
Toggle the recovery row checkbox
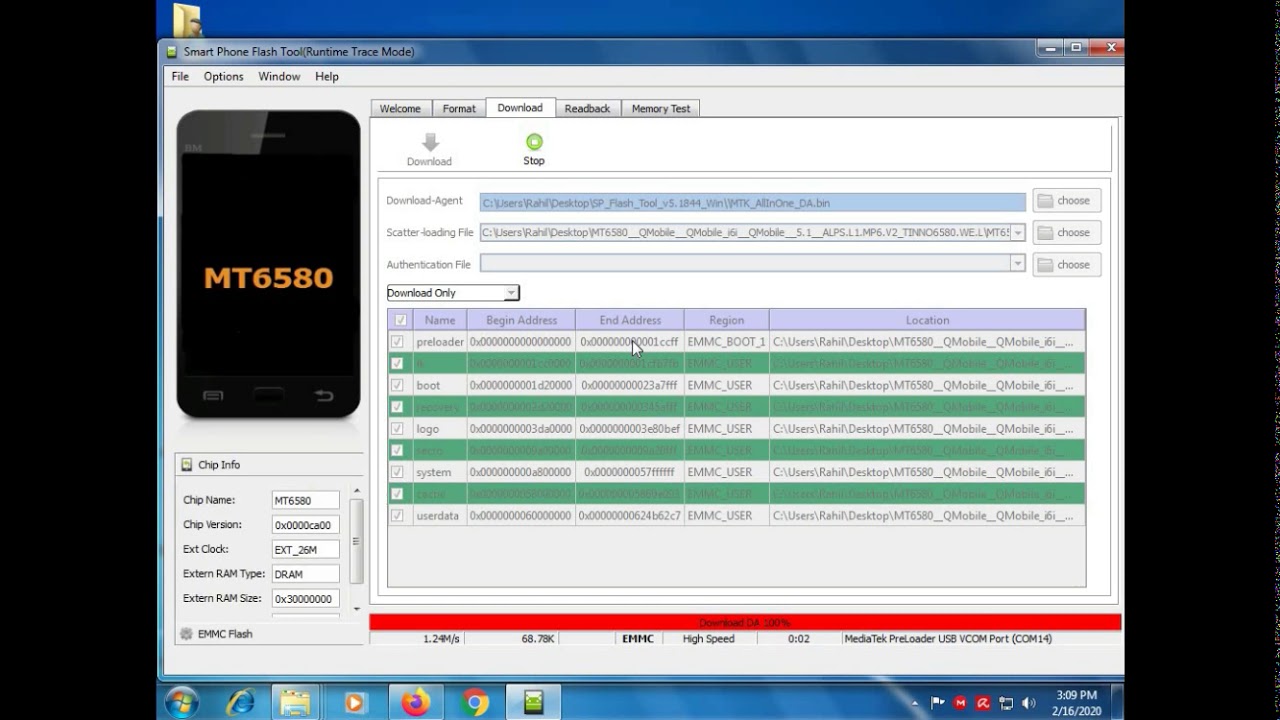(x=398, y=407)
